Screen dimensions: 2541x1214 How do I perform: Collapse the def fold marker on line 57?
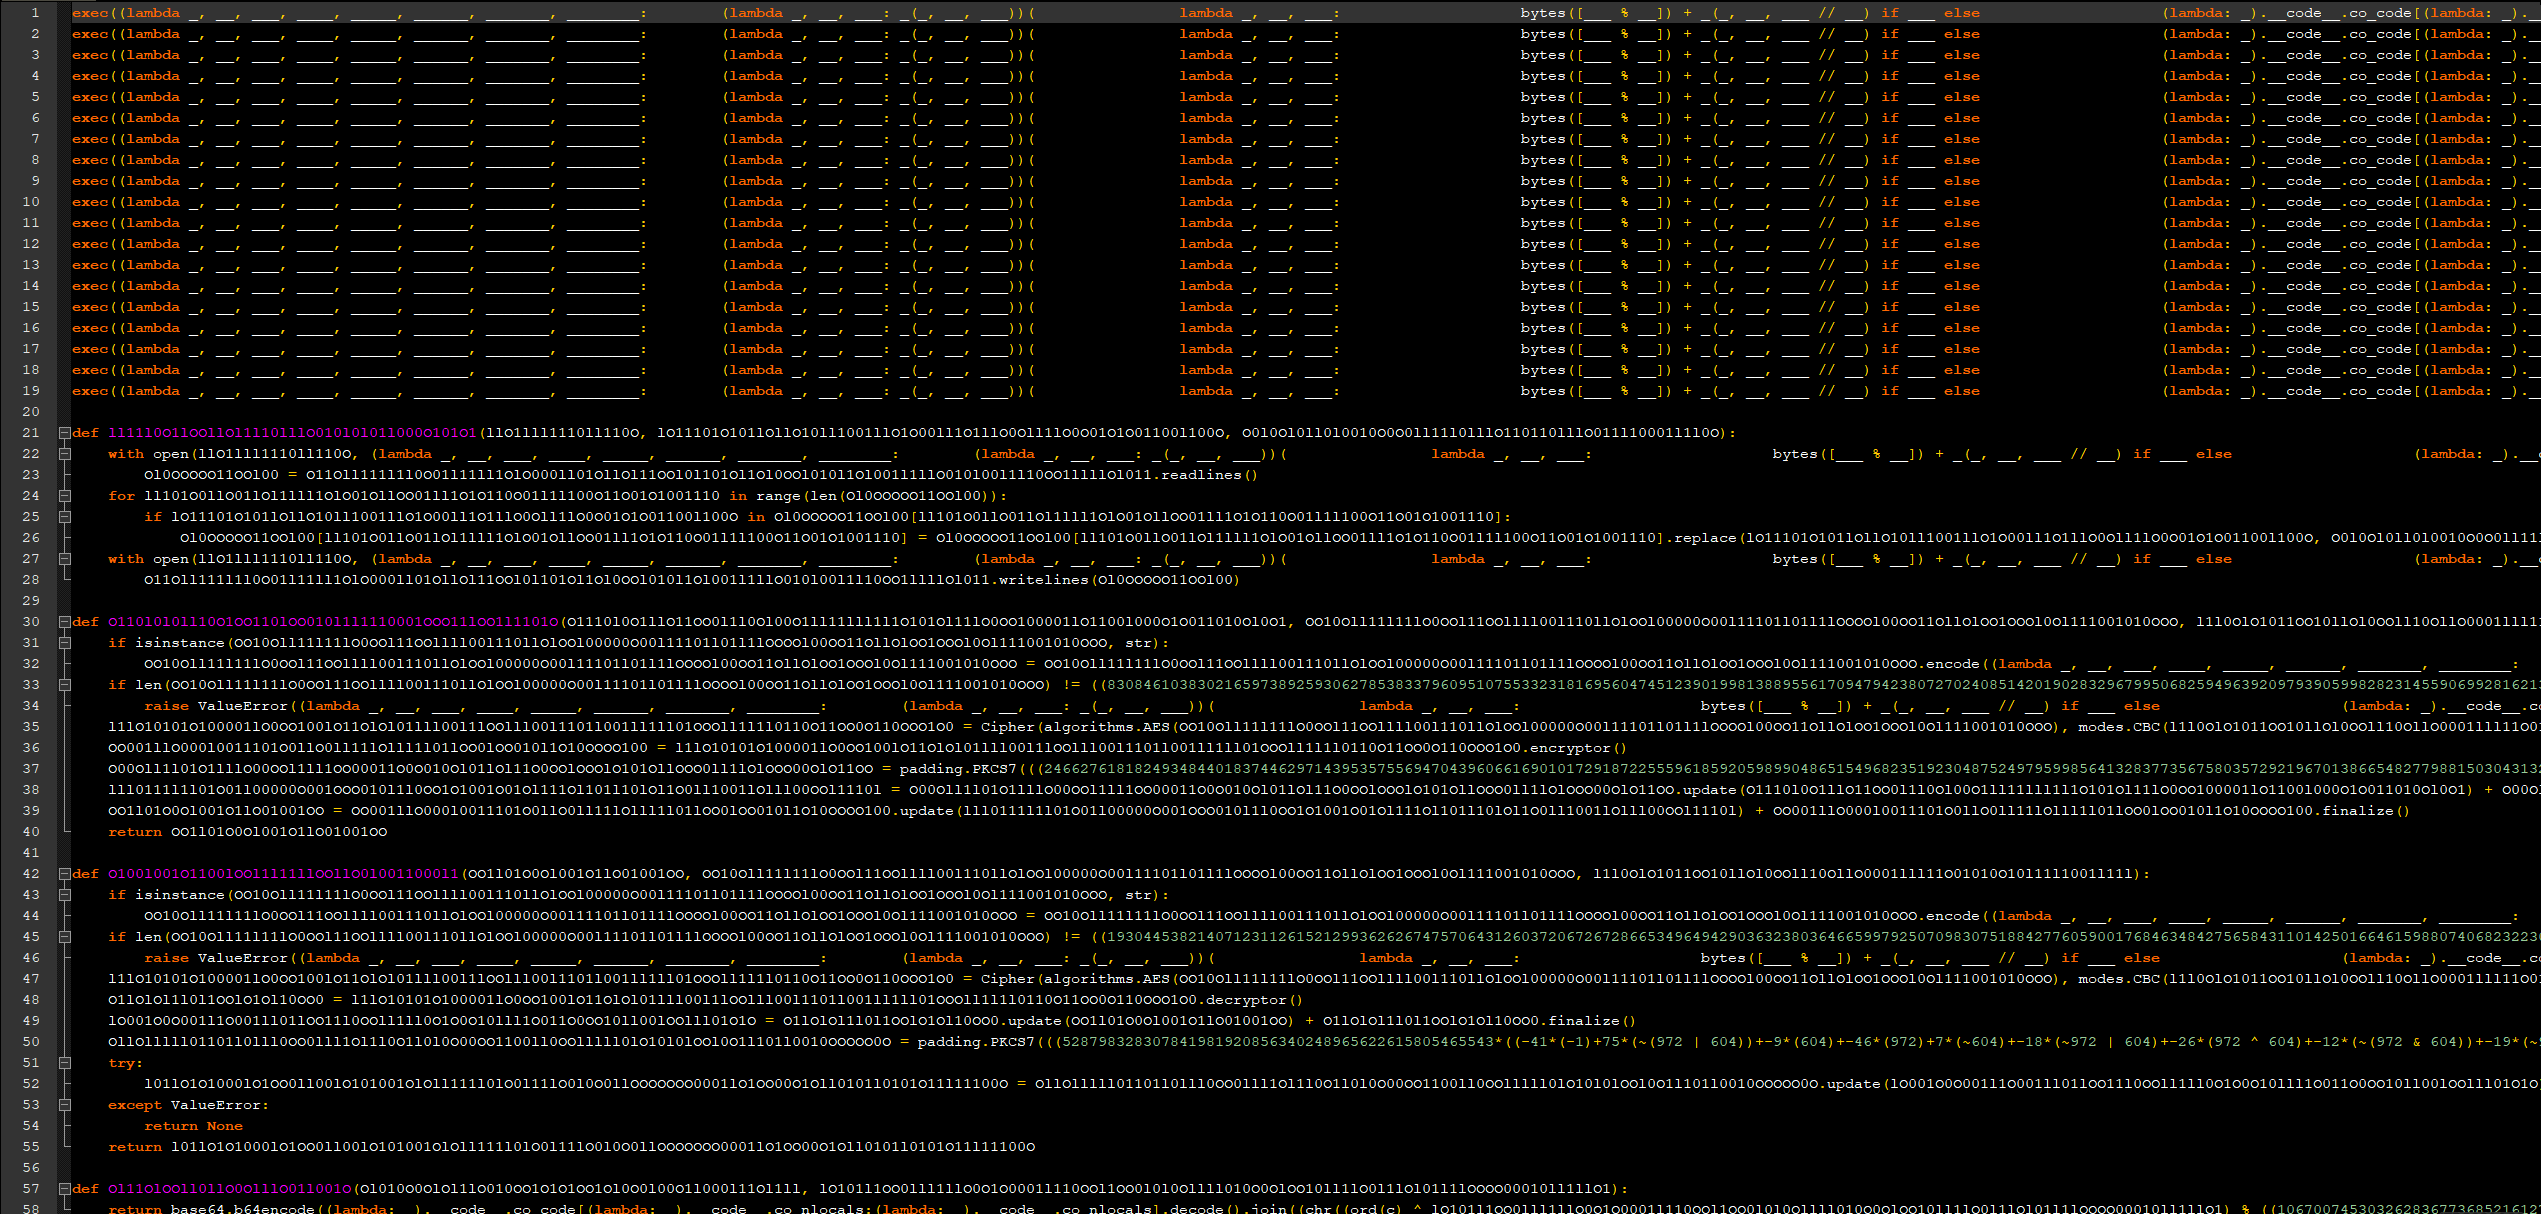pos(64,1189)
